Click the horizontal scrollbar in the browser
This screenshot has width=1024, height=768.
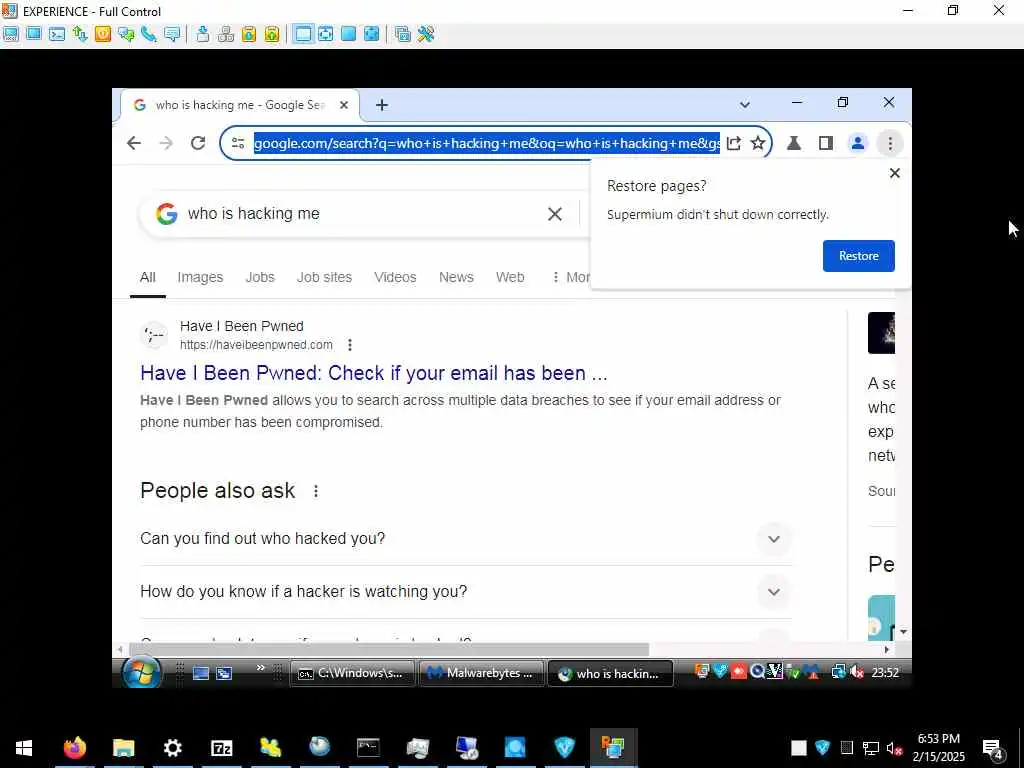(389, 649)
